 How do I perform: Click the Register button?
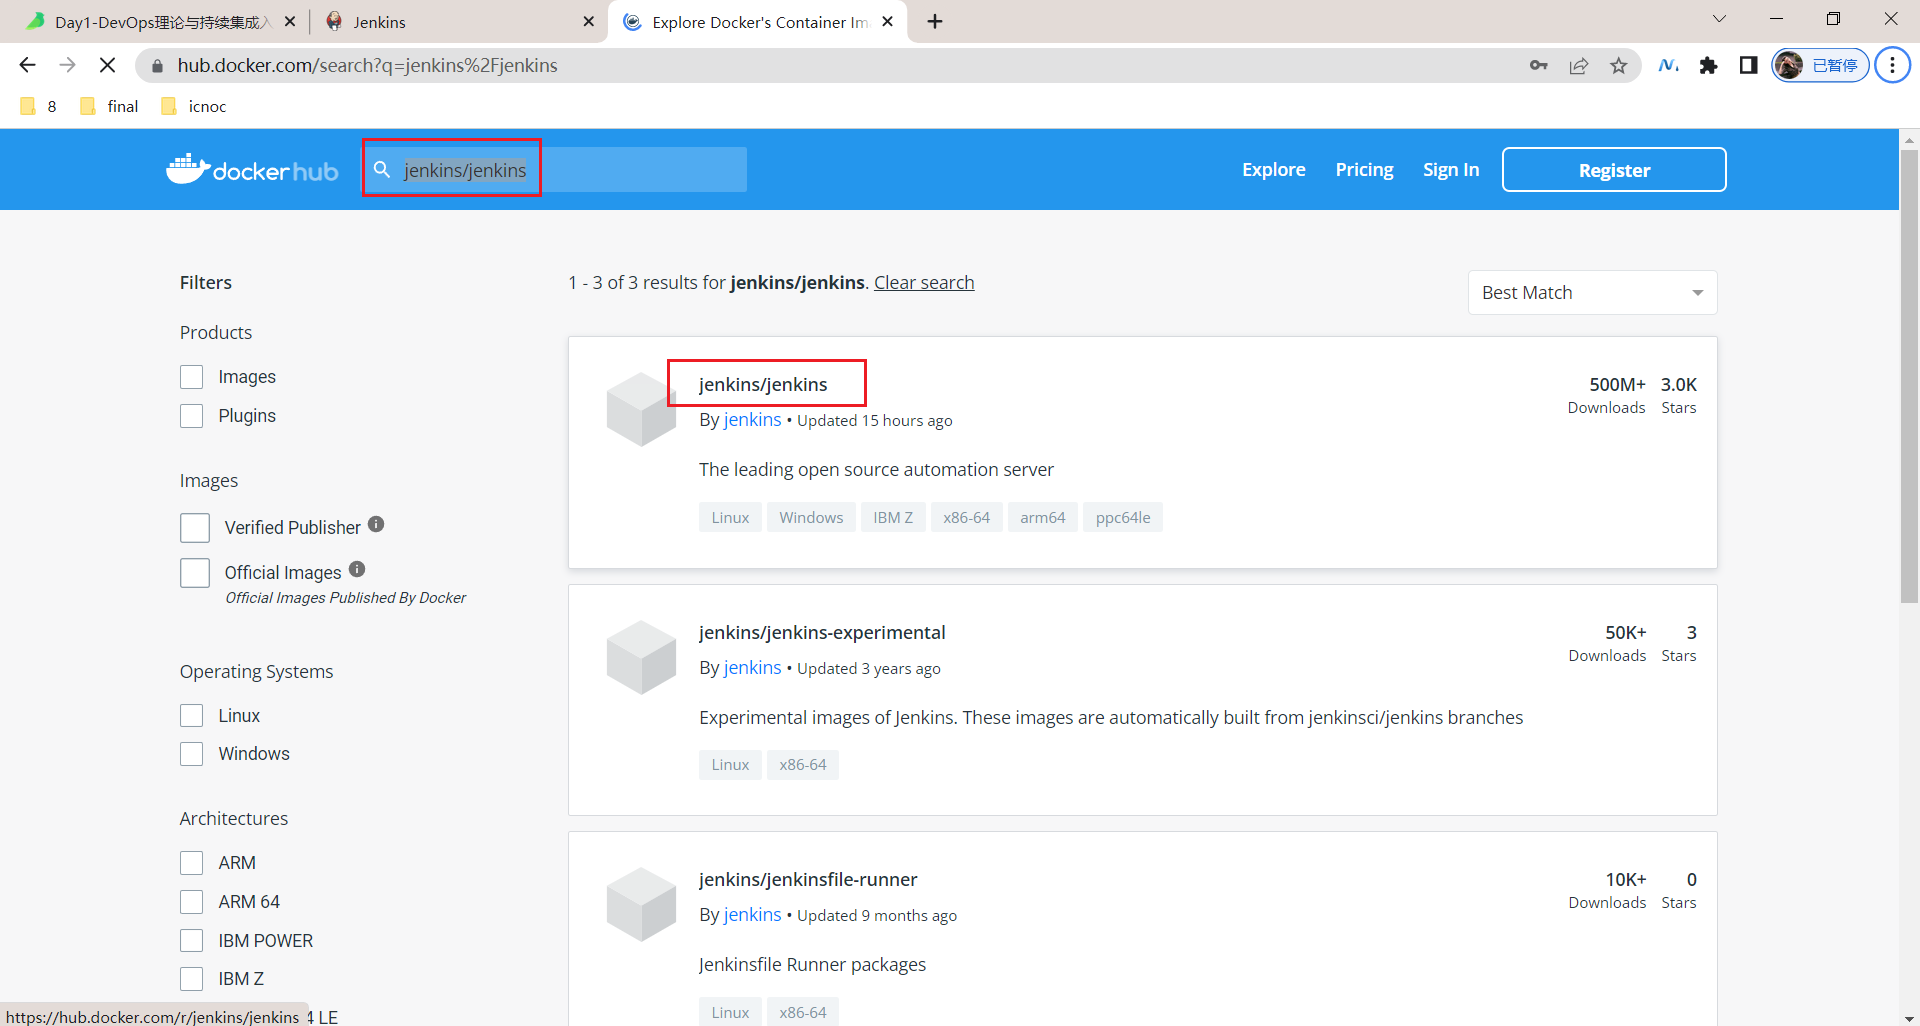click(x=1614, y=170)
